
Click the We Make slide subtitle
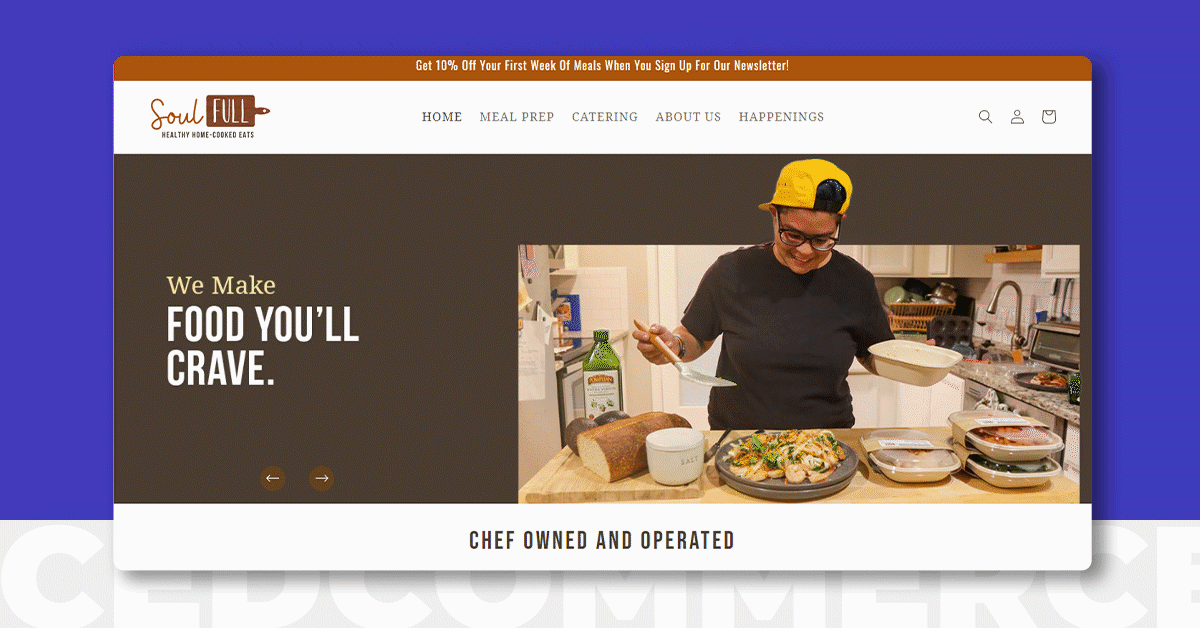pyautogui.click(x=221, y=285)
